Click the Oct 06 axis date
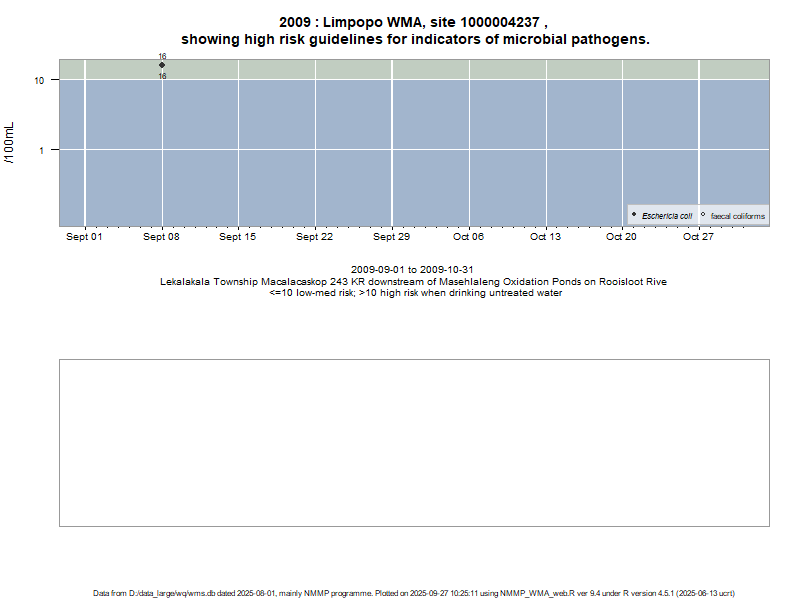800x600 pixels. [468, 237]
